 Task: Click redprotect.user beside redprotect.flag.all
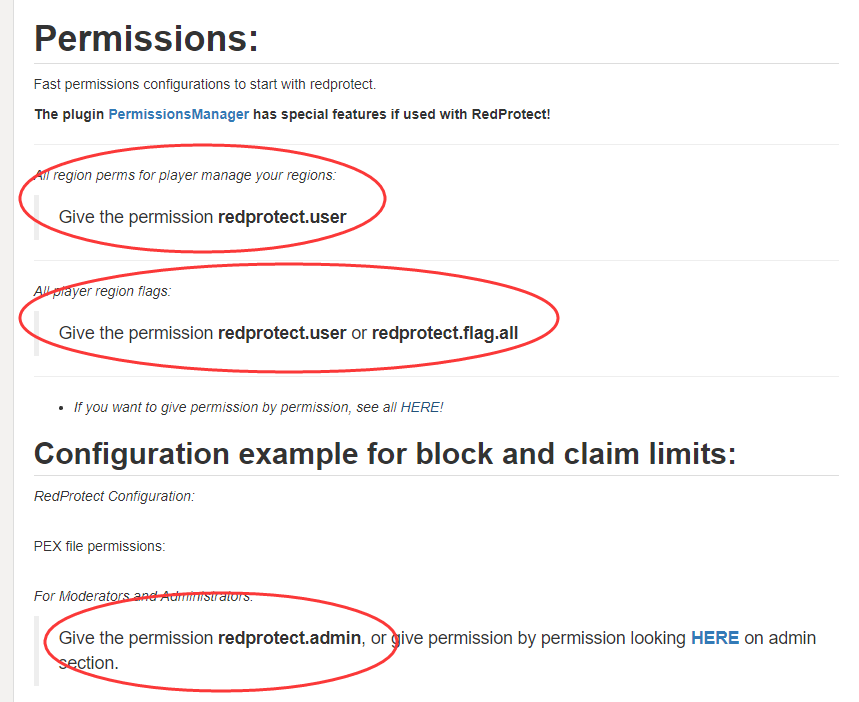[282, 333]
